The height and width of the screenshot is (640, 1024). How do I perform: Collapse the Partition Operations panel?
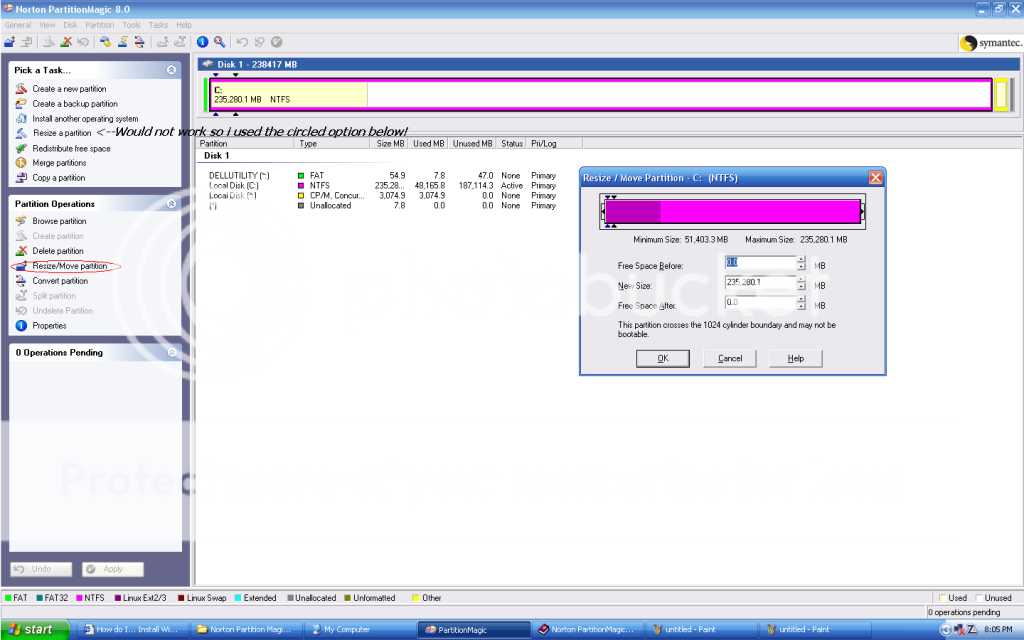tap(171, 204)
